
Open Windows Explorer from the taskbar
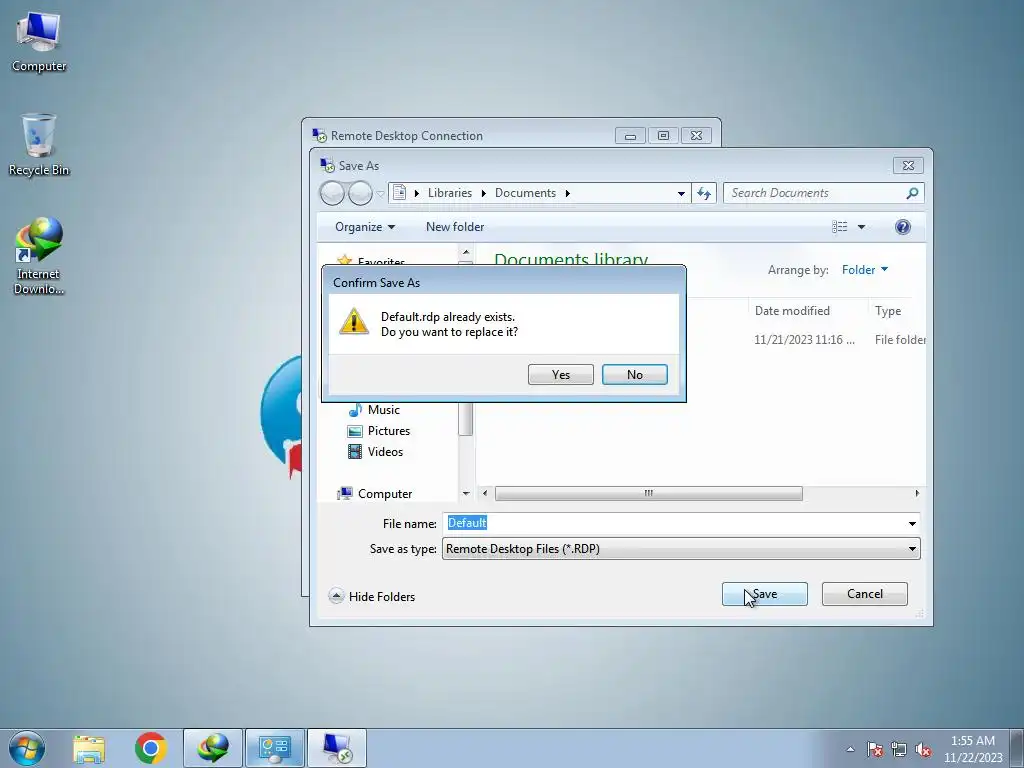pyautogui.click(x=89, y=748)
